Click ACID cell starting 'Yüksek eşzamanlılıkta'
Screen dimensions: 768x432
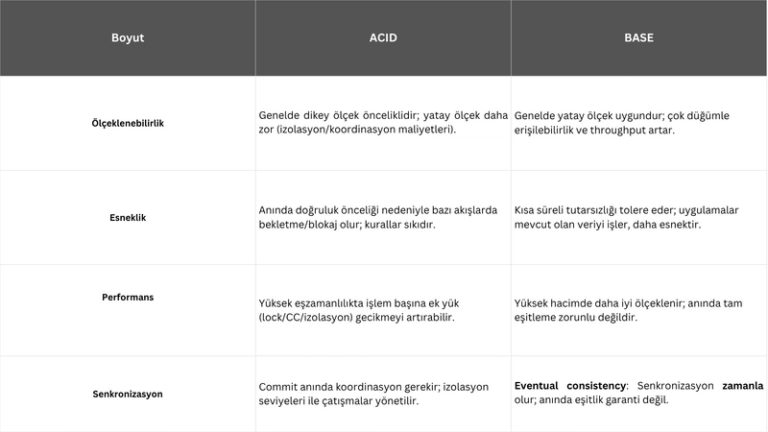(x=359, y=310)
